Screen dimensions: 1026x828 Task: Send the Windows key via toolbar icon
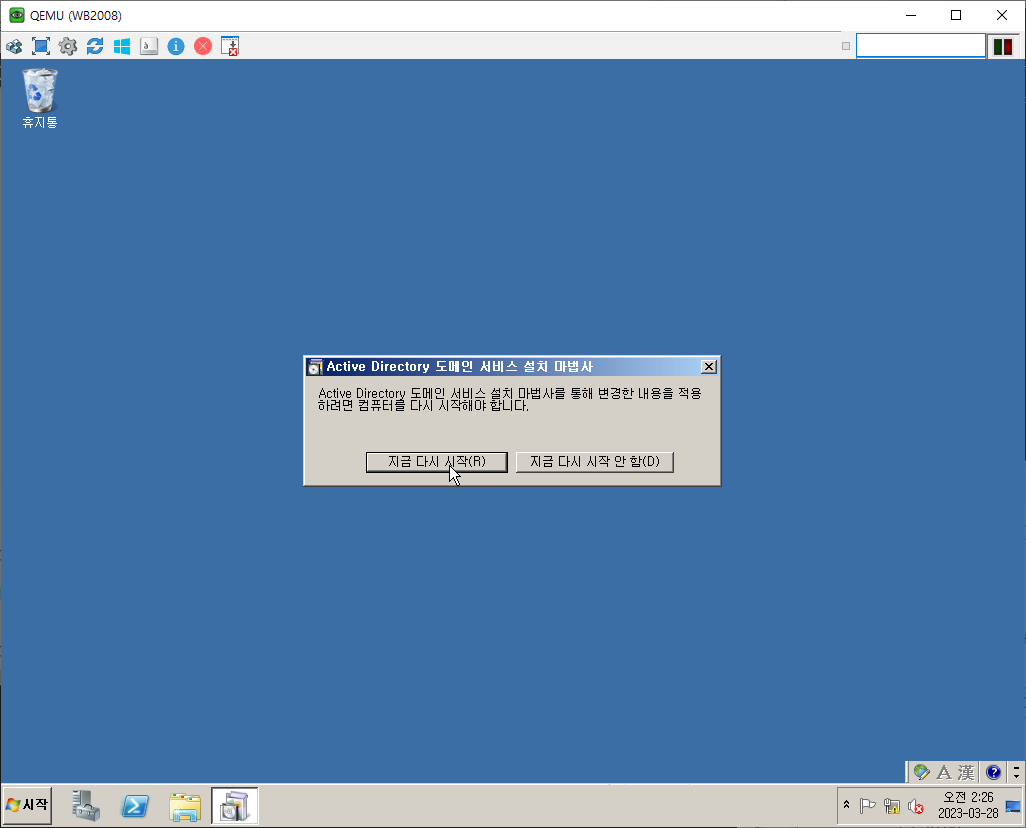122,46
